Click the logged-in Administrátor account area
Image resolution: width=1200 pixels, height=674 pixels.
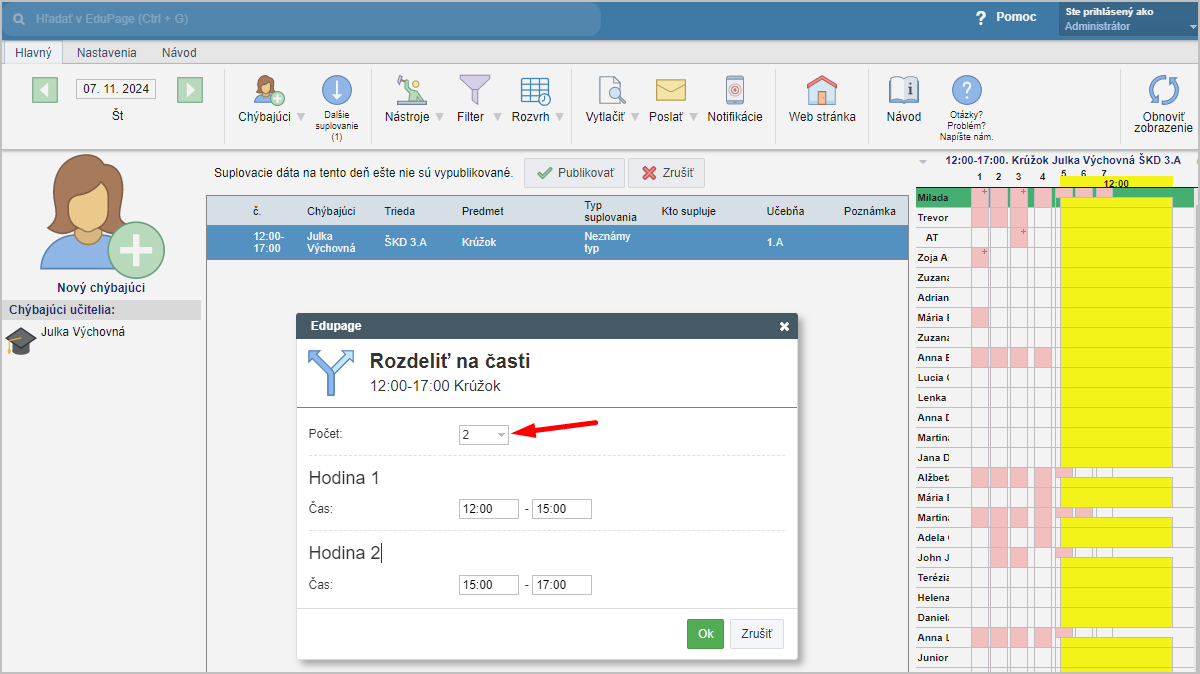click(x=1127, y=19)
